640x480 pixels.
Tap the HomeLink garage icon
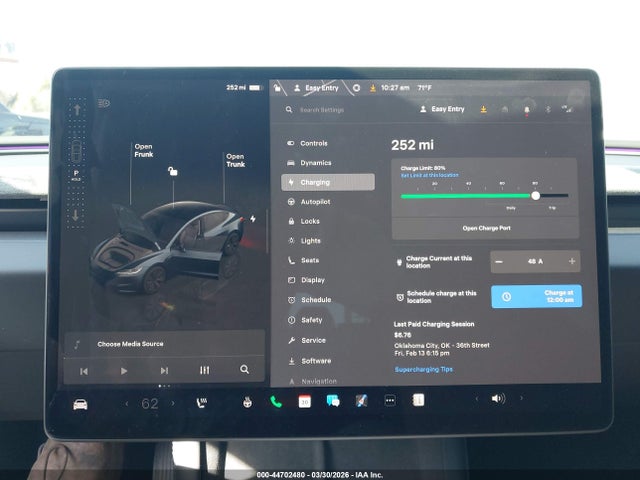coord(505,109)
